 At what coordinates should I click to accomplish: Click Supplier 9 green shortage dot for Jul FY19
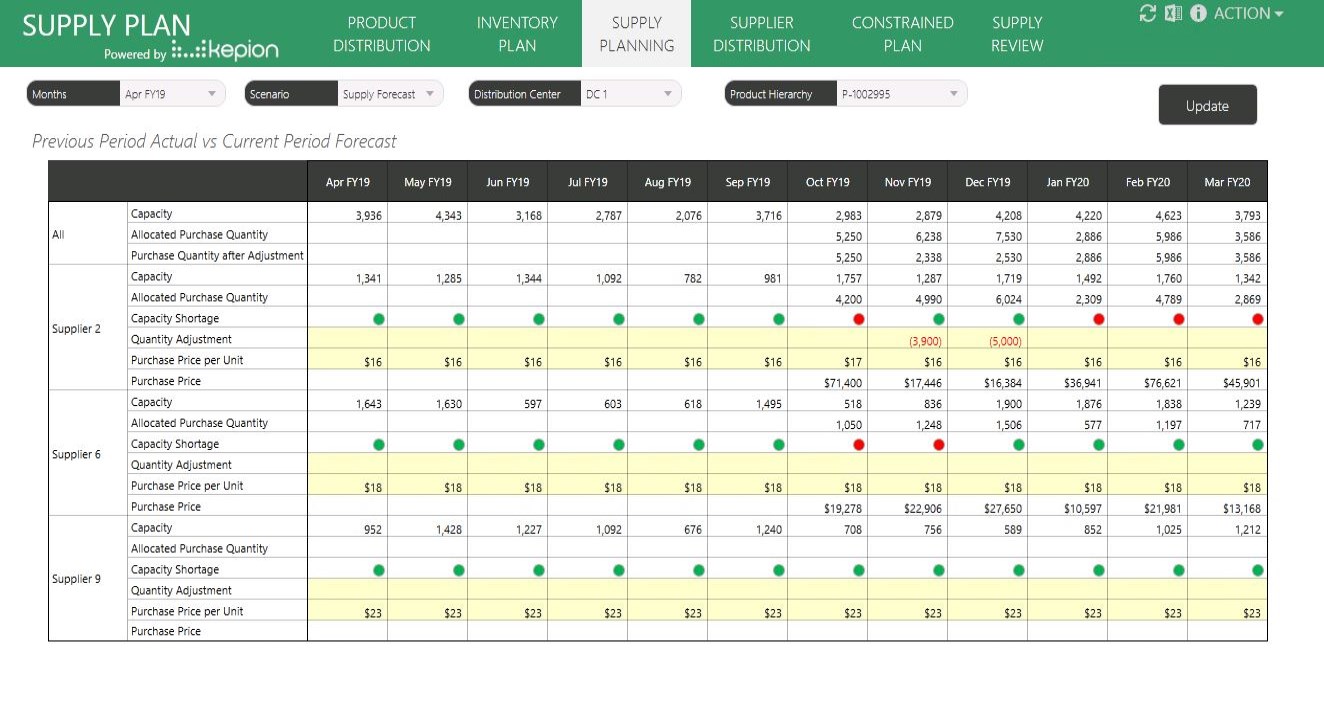click(618, 570)
